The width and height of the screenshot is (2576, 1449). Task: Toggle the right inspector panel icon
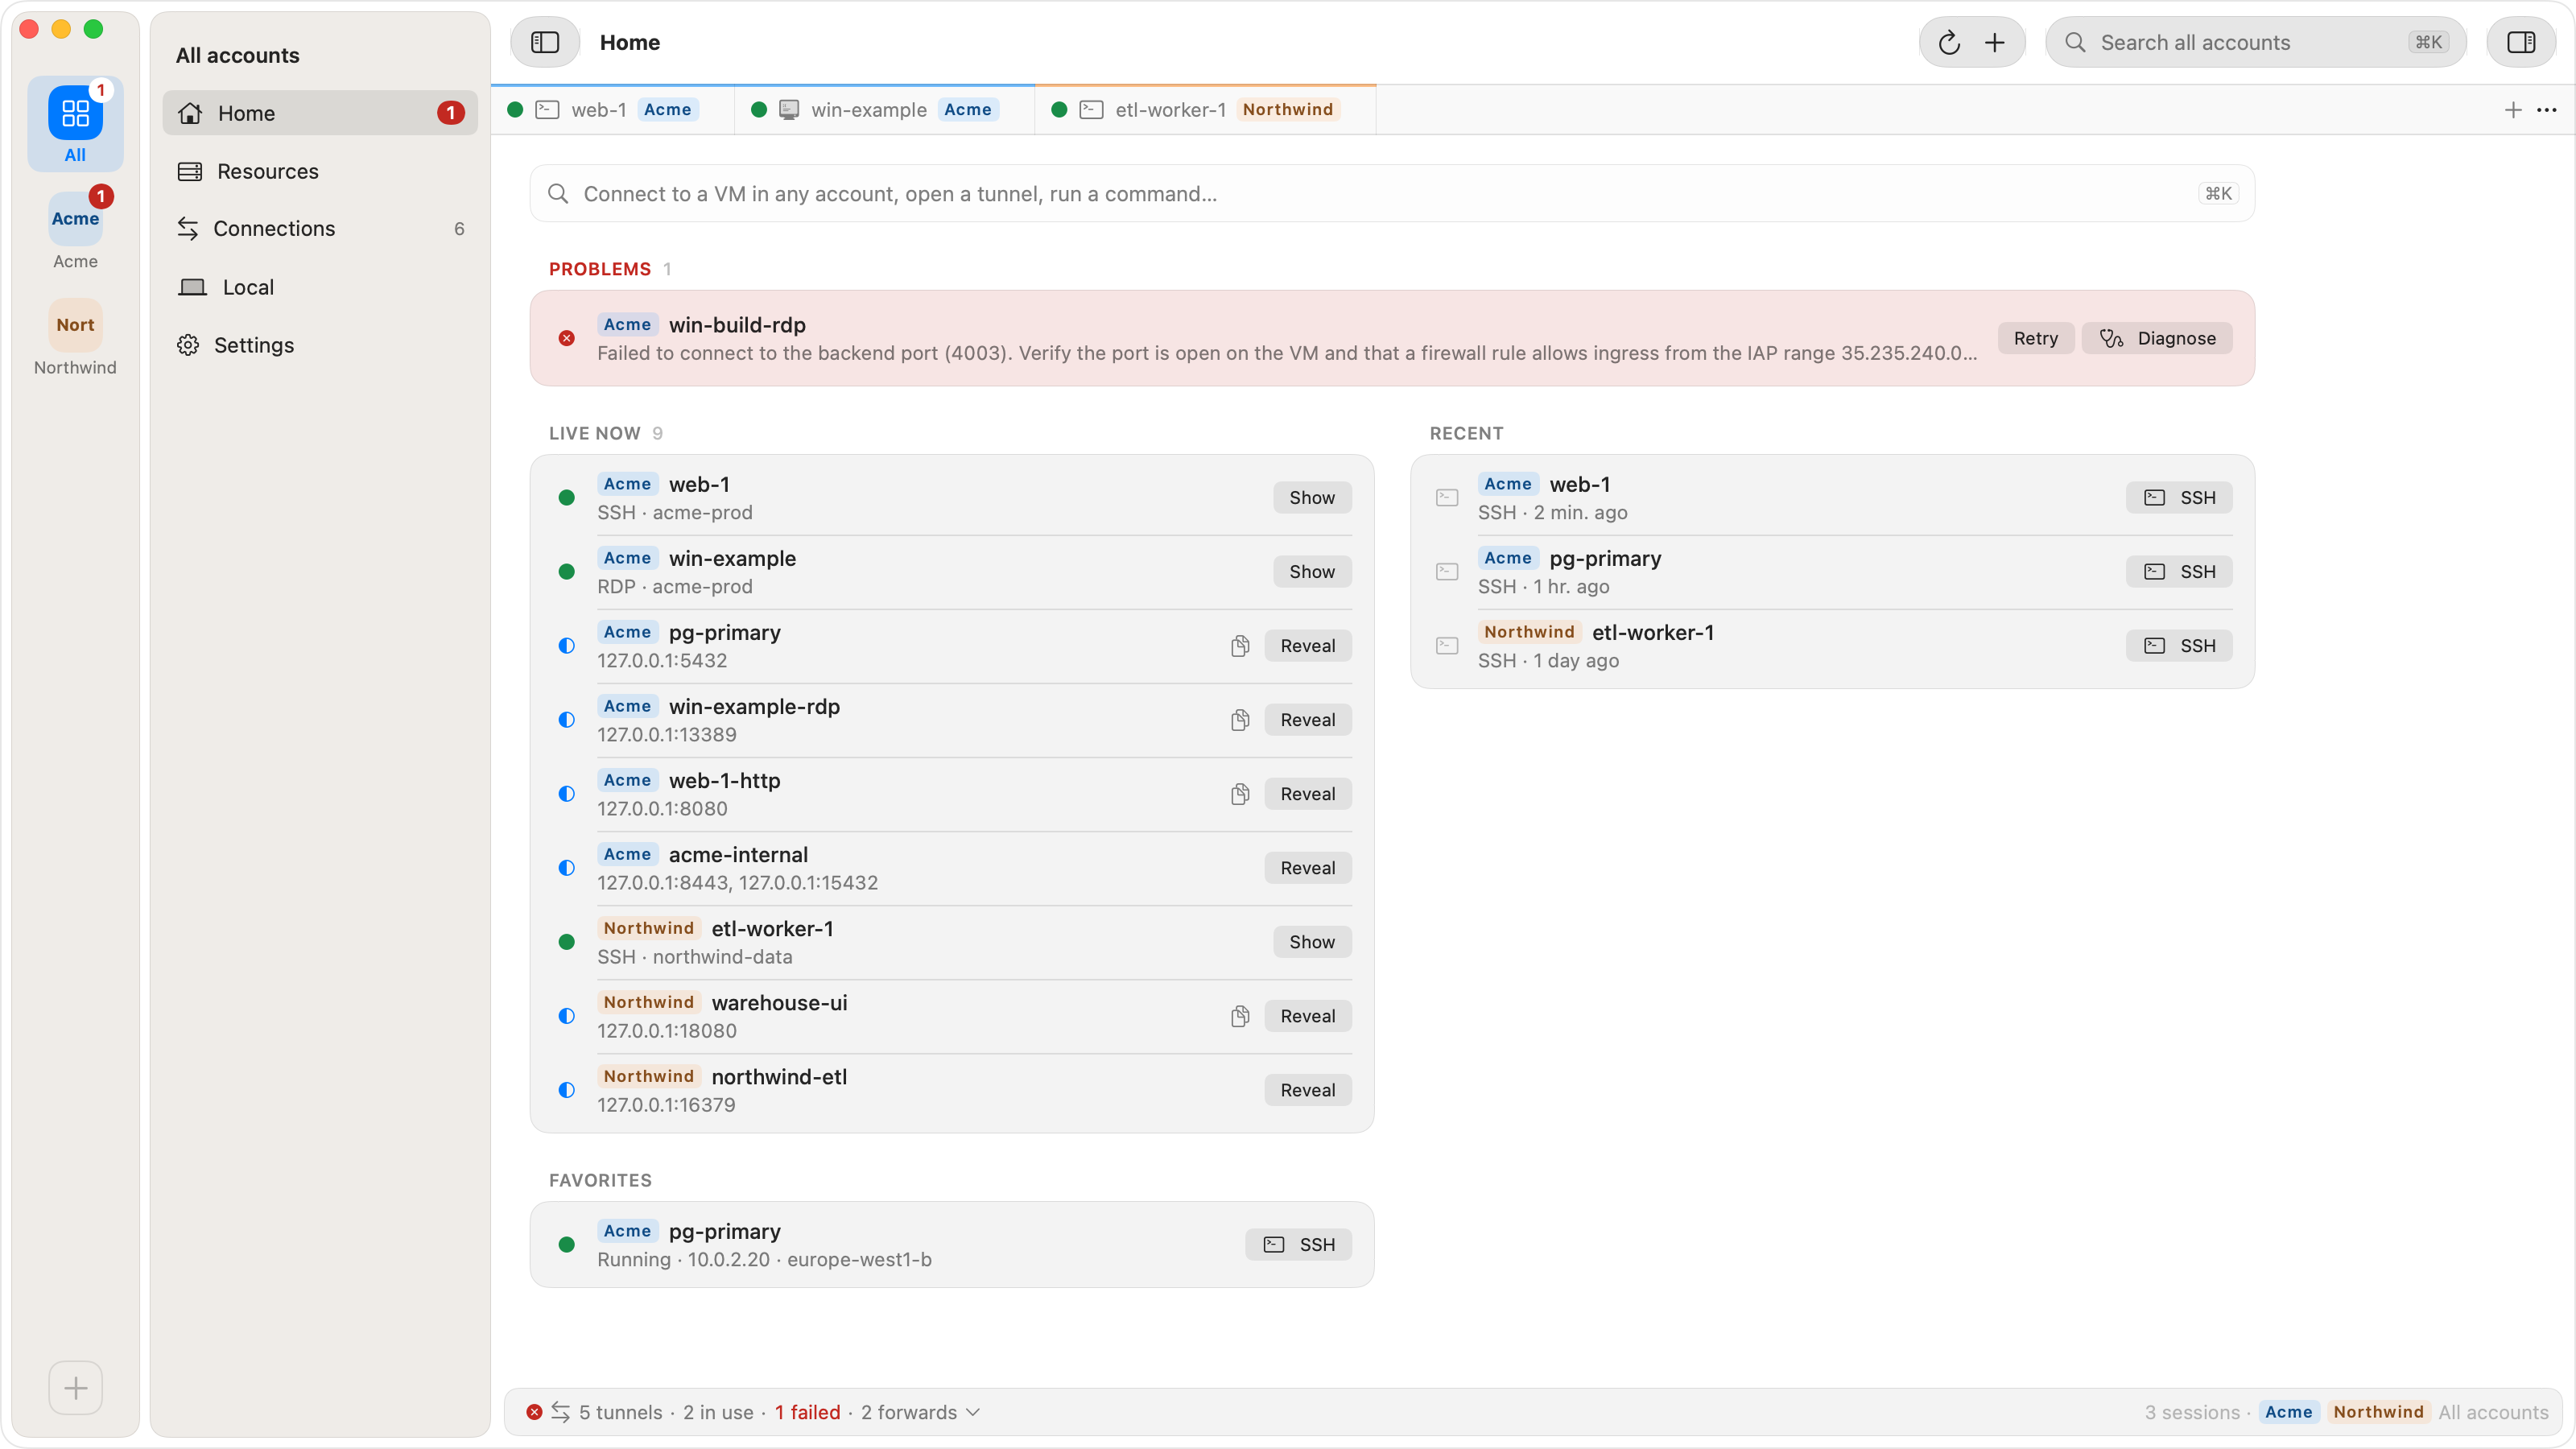2520,42
